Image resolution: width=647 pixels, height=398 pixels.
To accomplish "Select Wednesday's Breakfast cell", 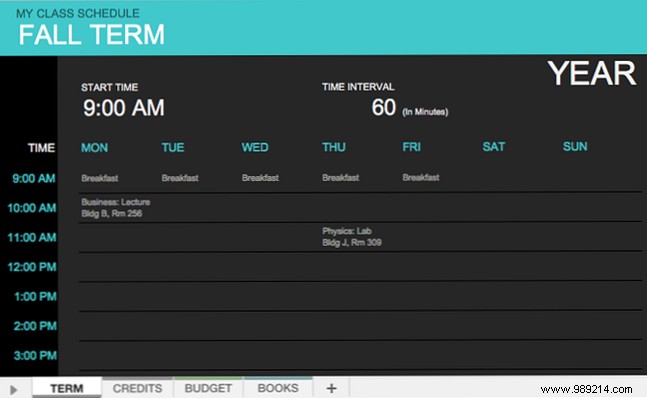I will (260, 178).
